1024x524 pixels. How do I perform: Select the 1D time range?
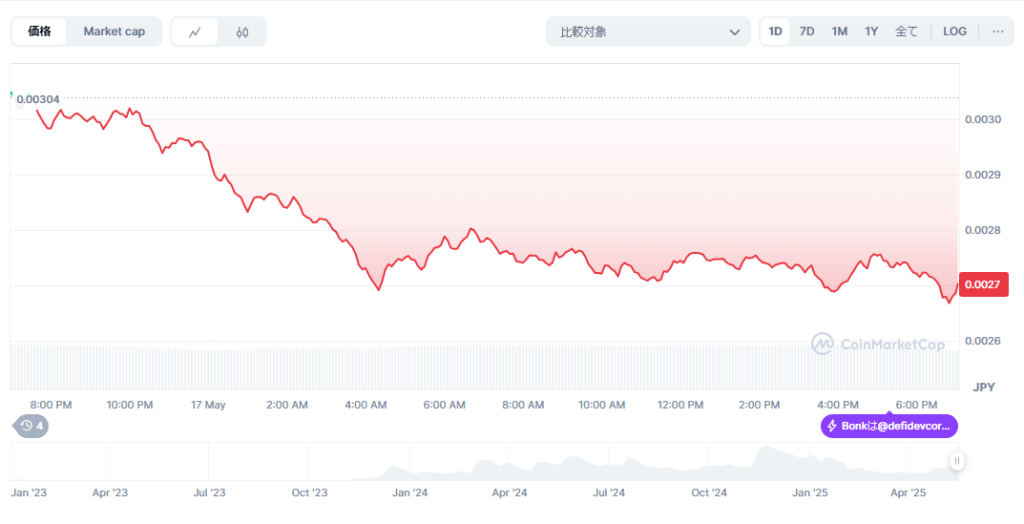(775, 31)
